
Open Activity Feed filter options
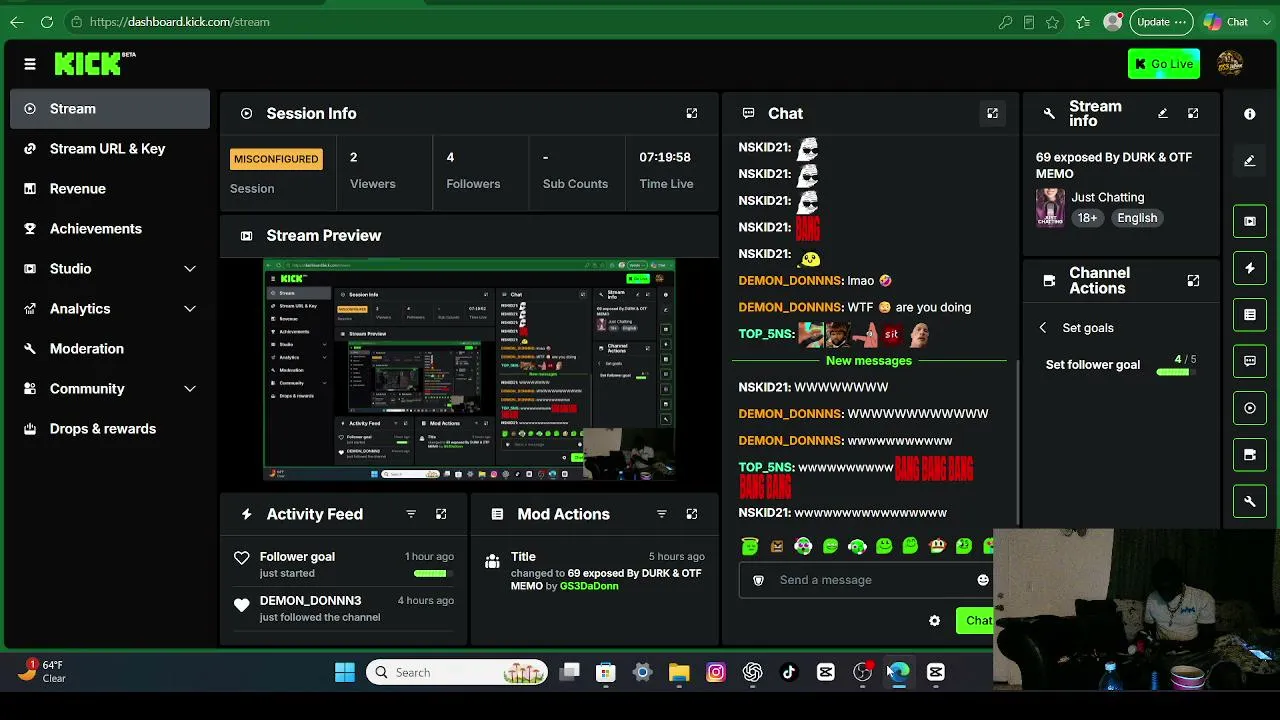(411, 514)
